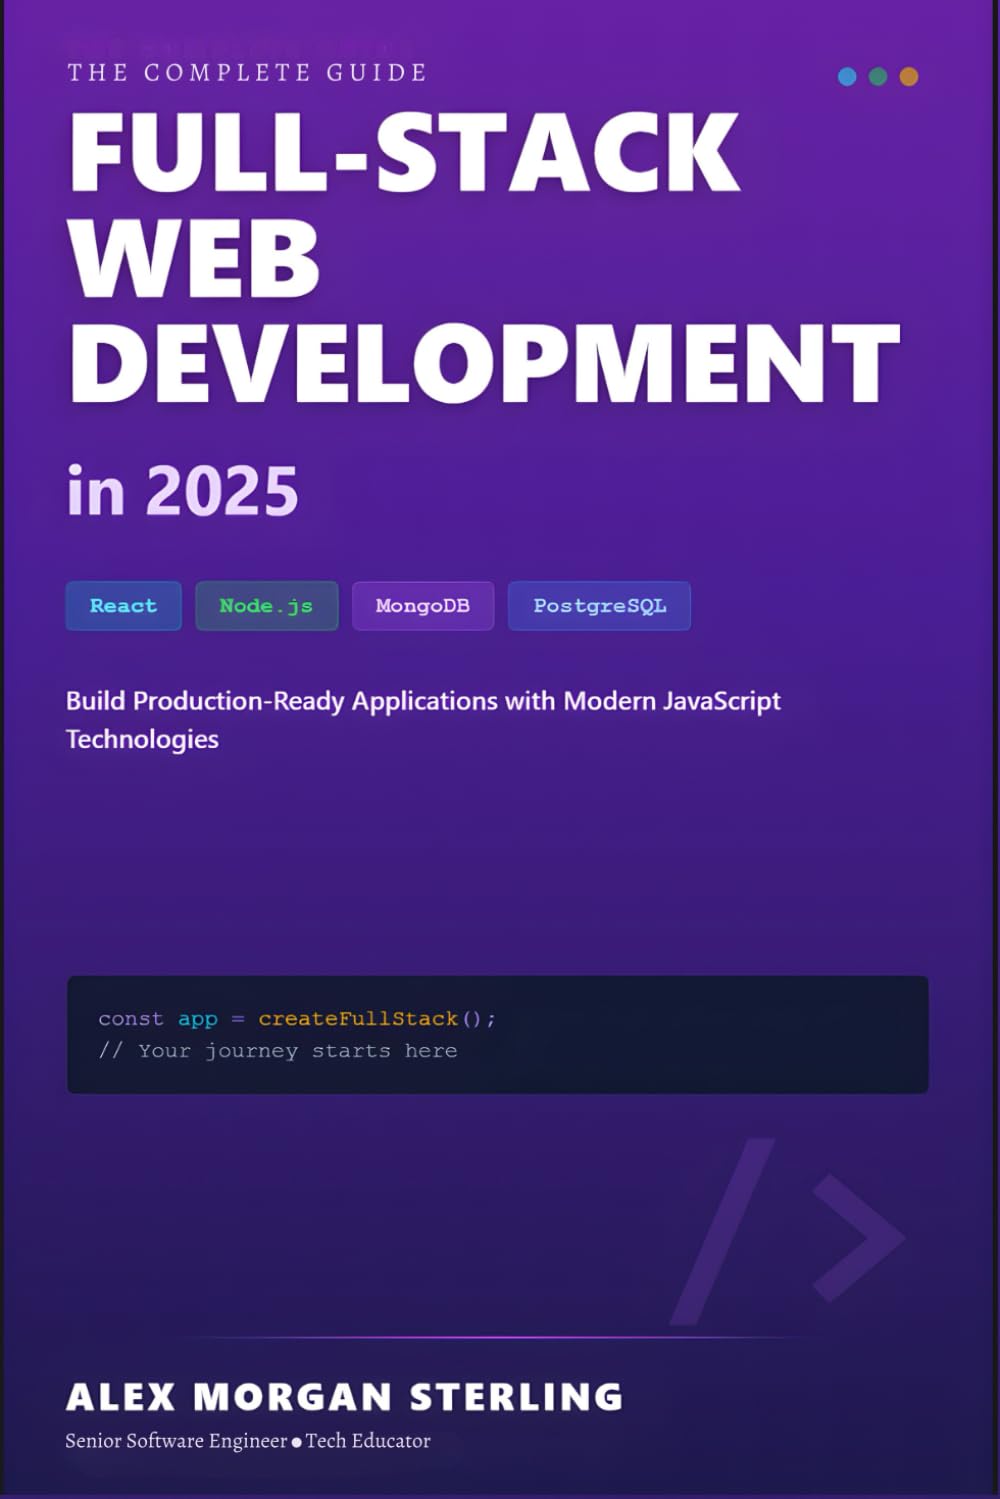Toggle the 'Your journey starts here' comment line
1000x1499 pixels.
tap(278, 1050)
